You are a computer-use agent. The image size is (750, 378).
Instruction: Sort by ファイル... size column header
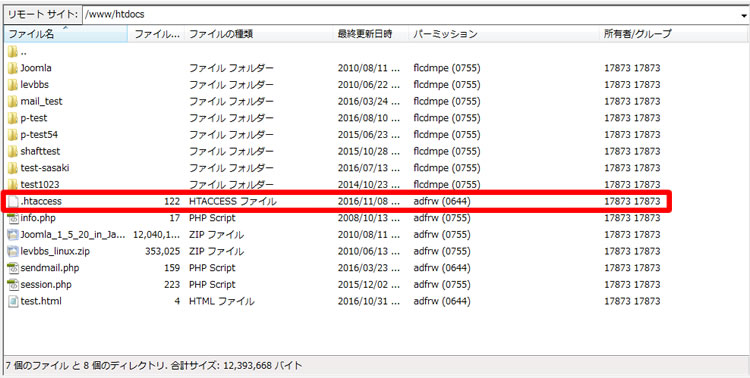[x=156, y=34]
